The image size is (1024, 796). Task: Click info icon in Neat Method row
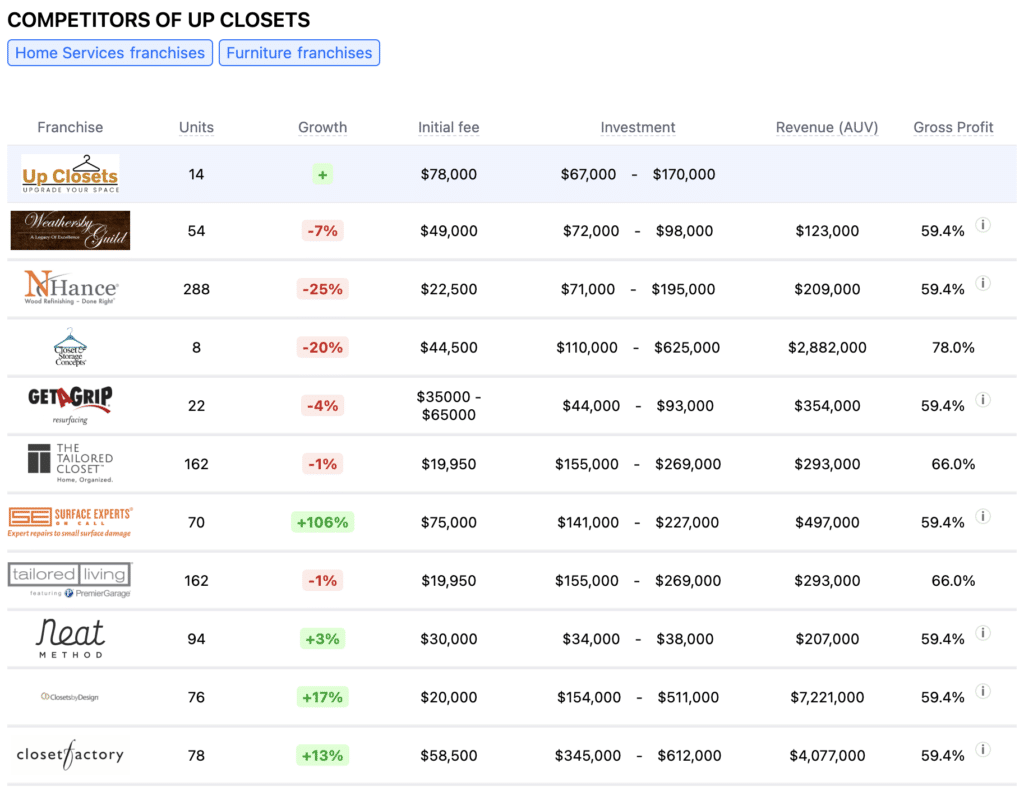click(982, 633)
